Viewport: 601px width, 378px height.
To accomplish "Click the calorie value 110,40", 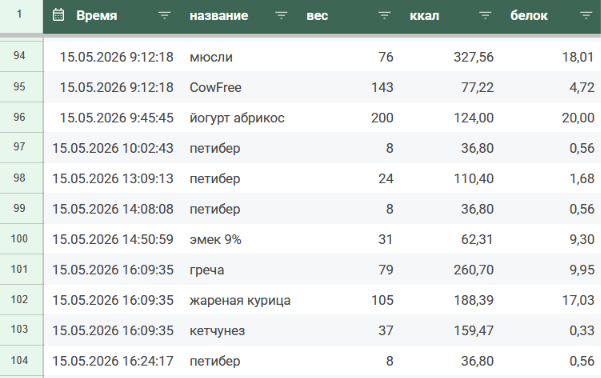I will click(x=474, y=178).
